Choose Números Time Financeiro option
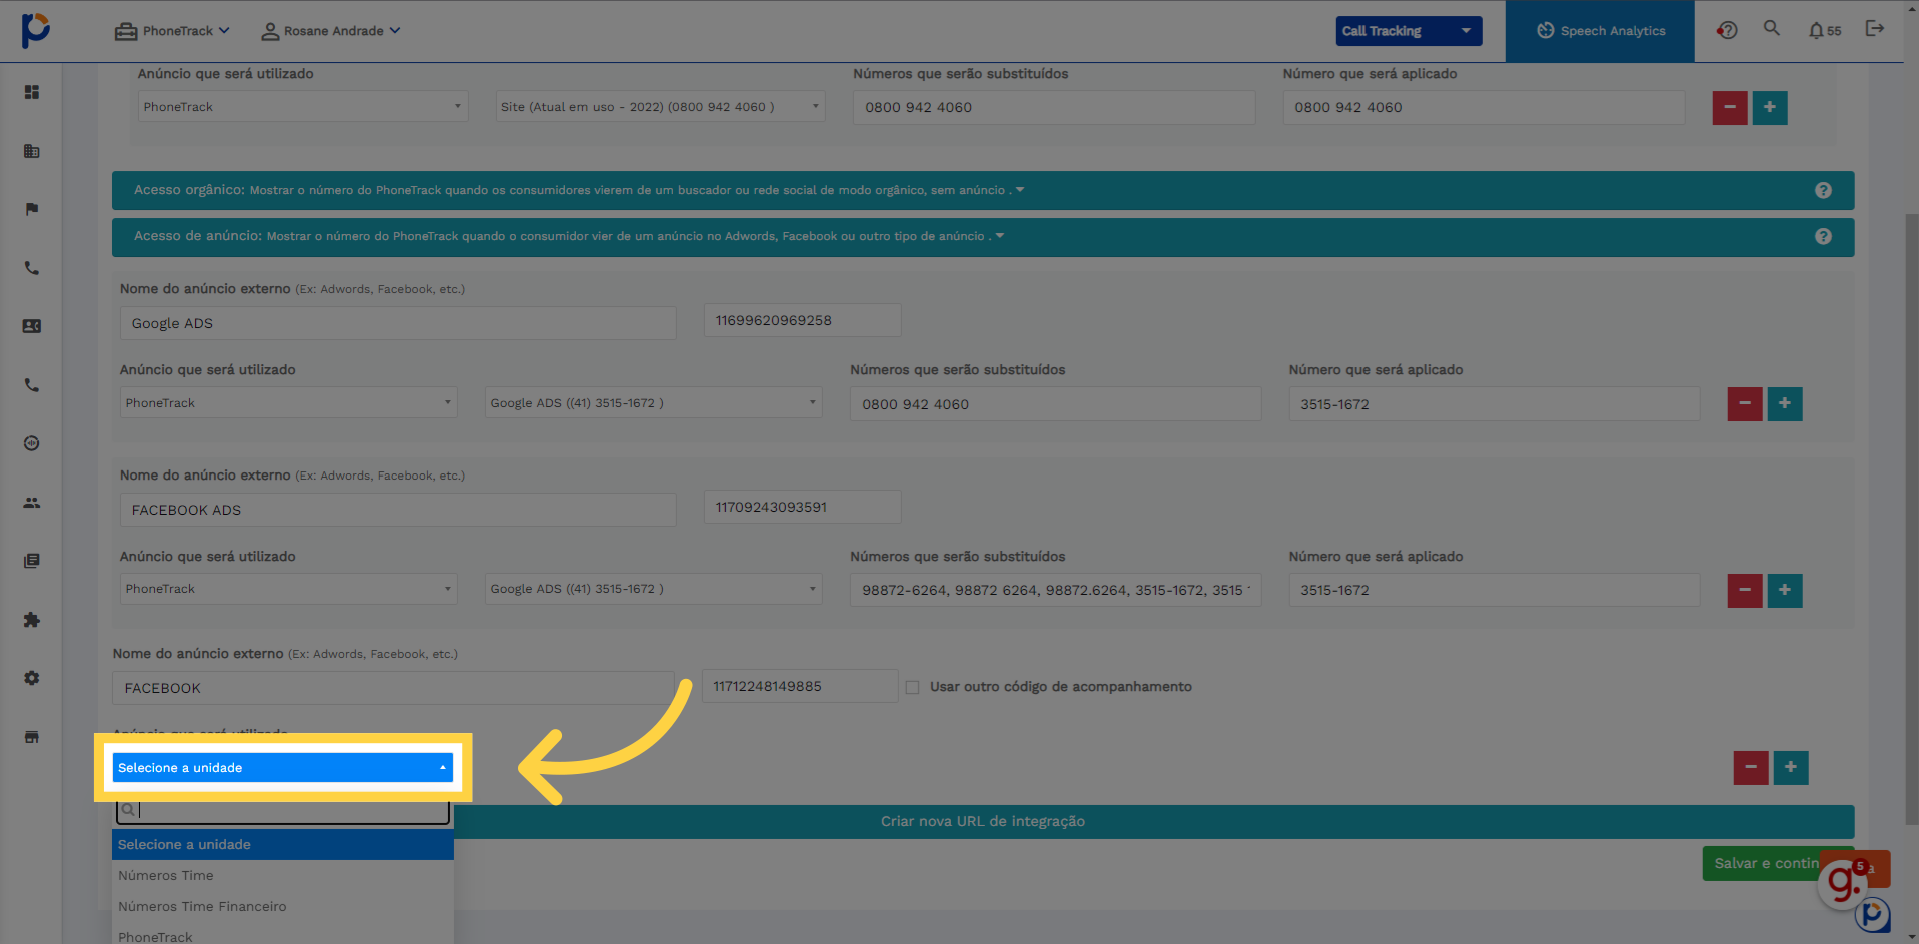1919x944 pixels. pyautogui.click(x=283, y=907)
